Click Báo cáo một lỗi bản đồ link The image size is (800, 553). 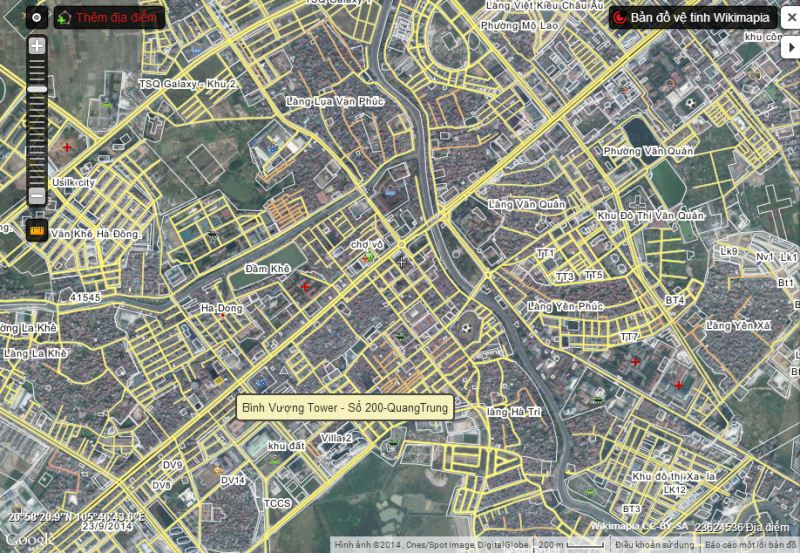click(750, 546)
